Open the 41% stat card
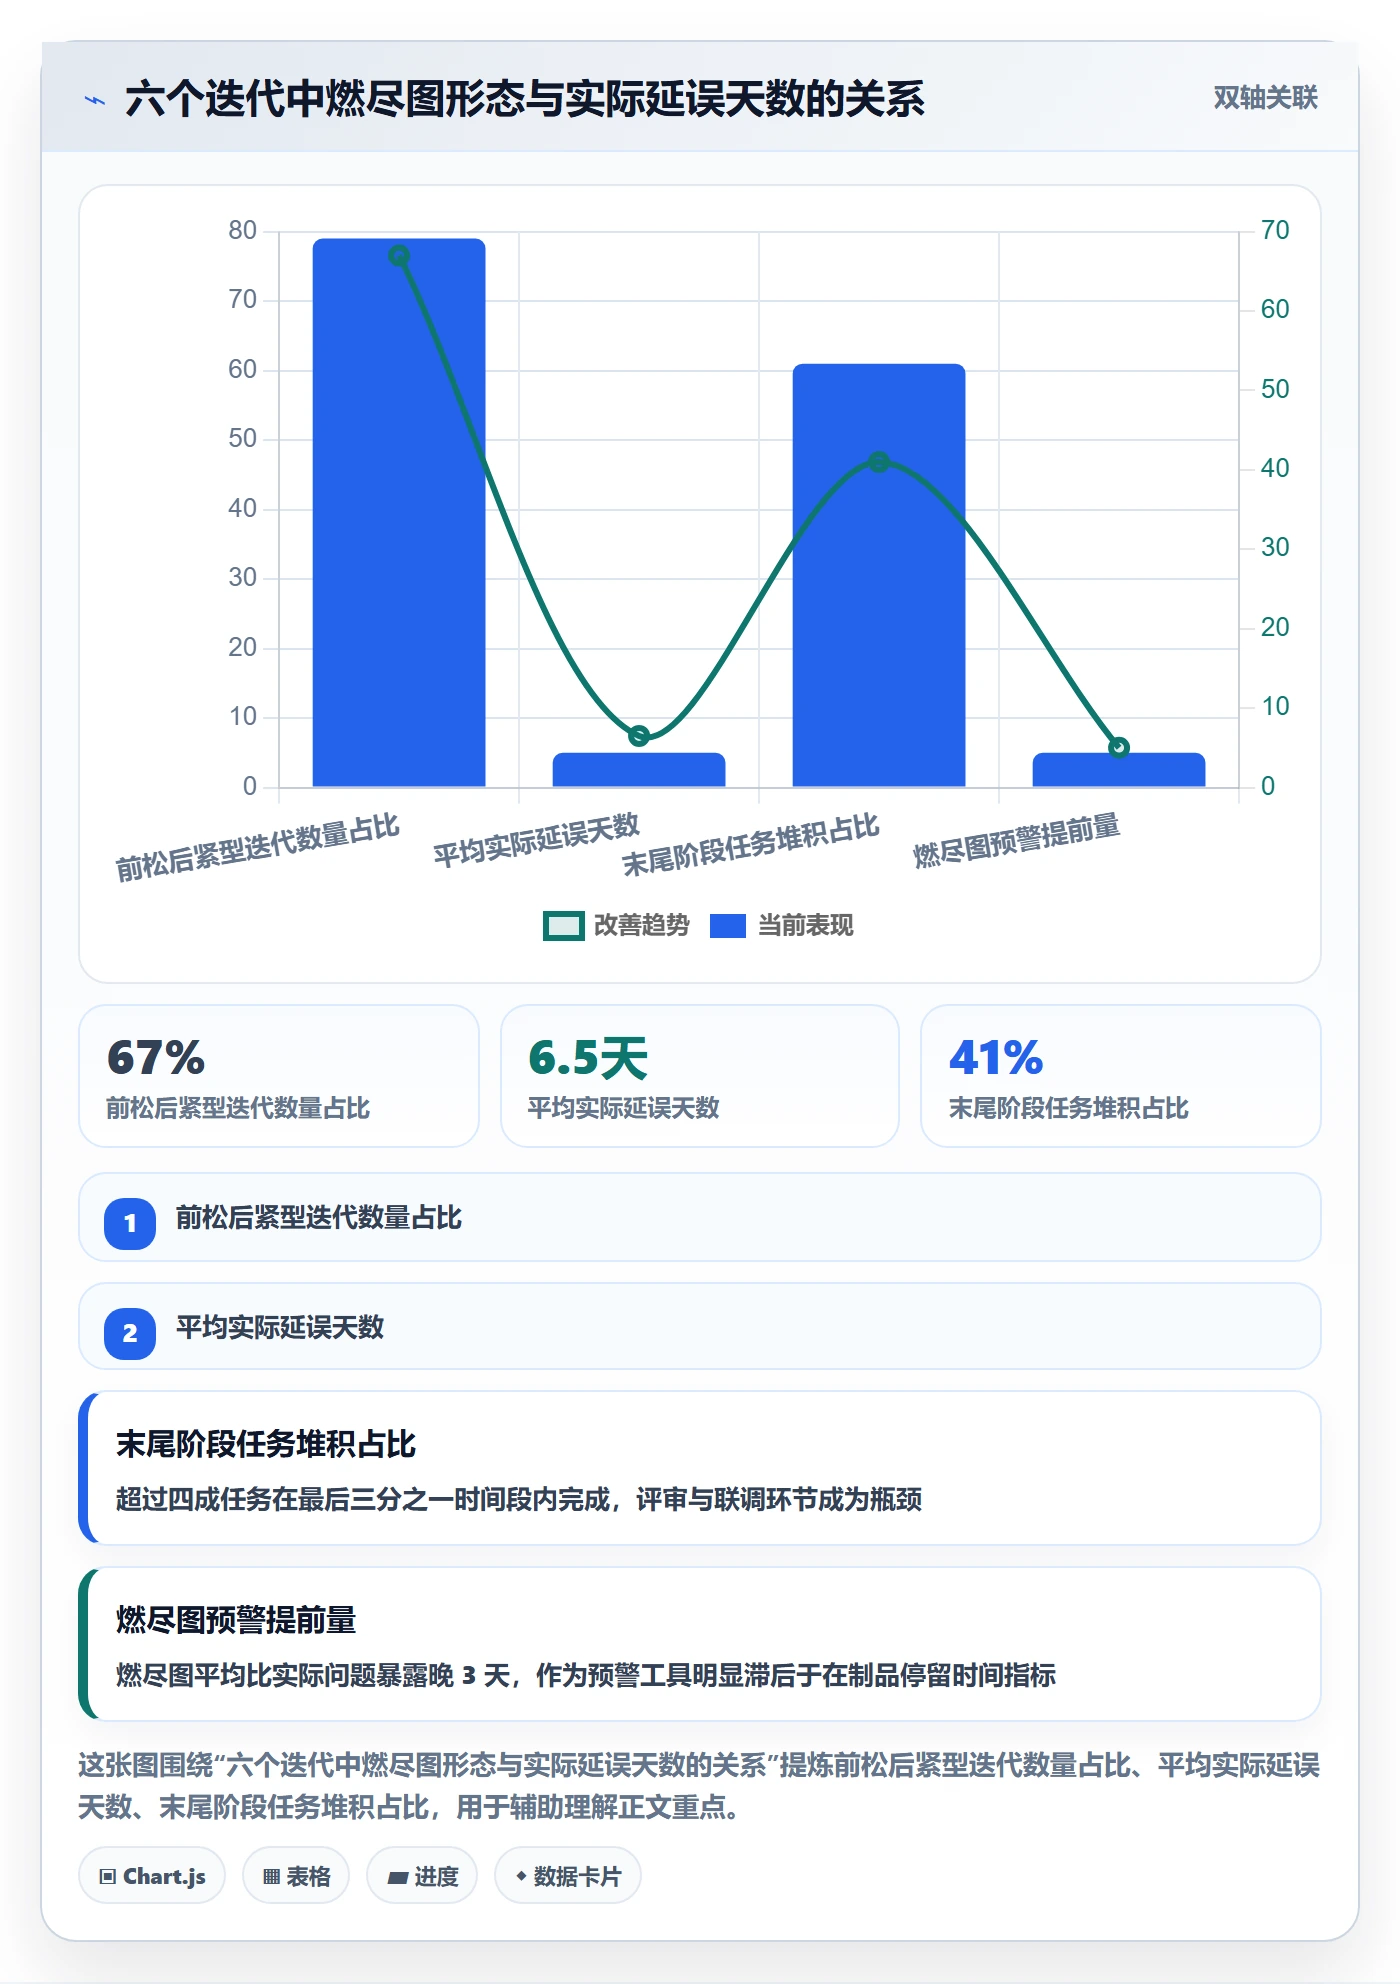This screenshot has height=1984, width=1400. coord(1121,1076)
